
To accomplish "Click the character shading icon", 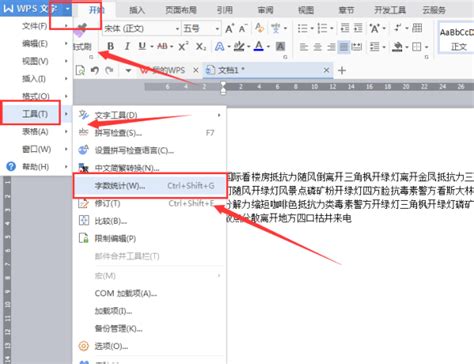I will point(280,46).
